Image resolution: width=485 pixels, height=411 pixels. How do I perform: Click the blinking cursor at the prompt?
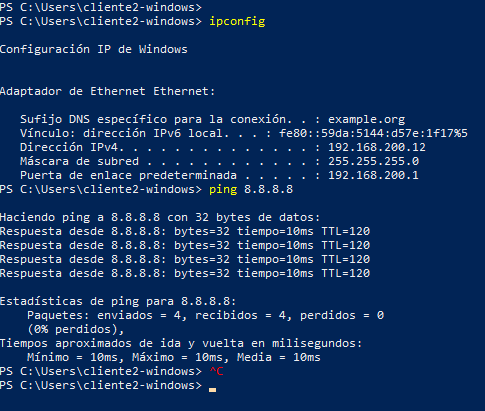212,389
